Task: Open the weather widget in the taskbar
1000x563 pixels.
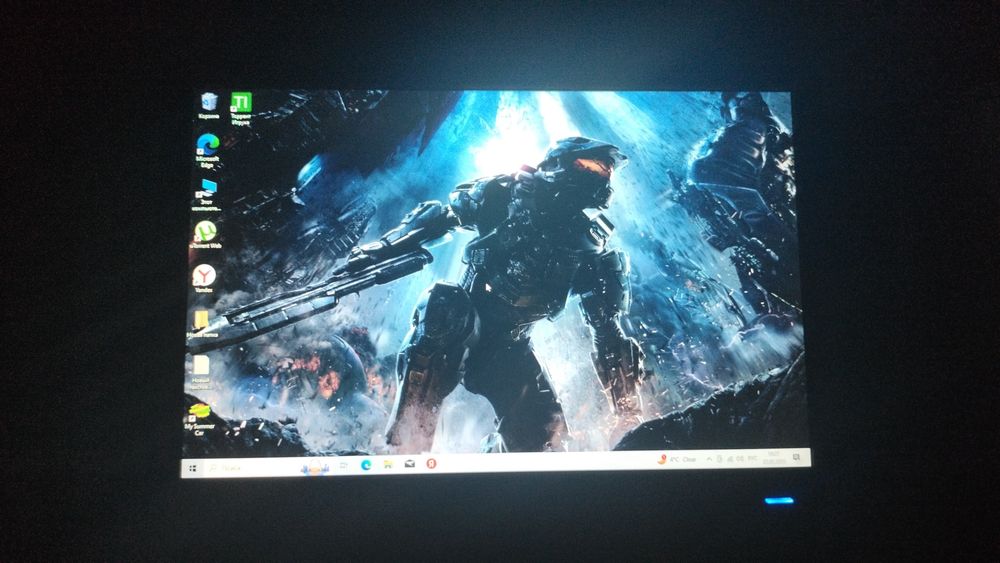Action: tap(677, 460)
